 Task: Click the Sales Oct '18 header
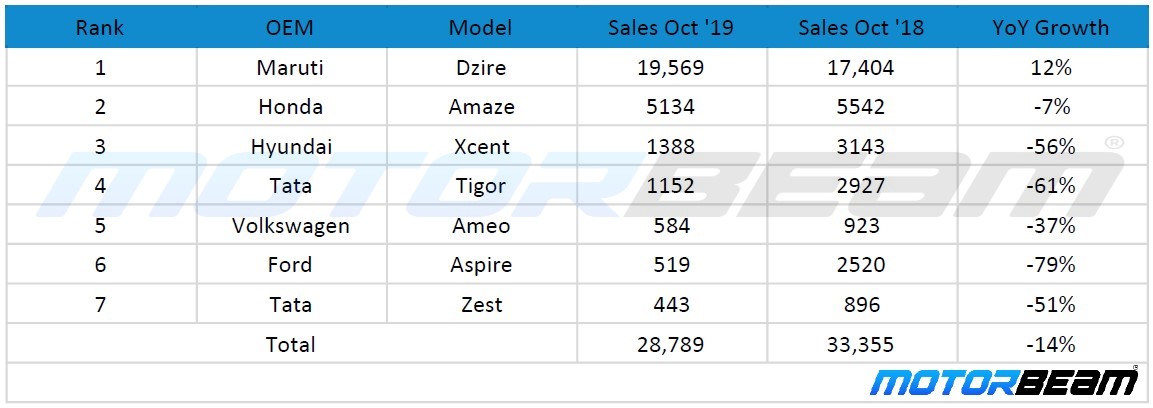click(x=860, y=28)
